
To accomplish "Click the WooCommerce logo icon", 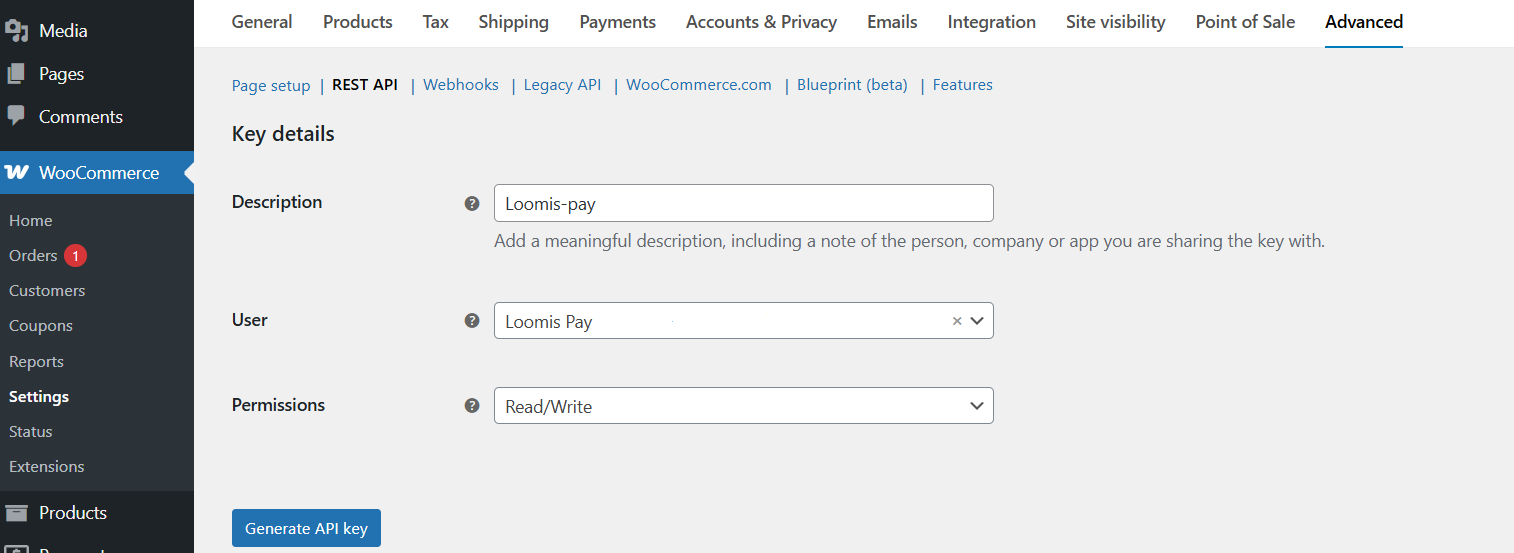I will 17,172.
